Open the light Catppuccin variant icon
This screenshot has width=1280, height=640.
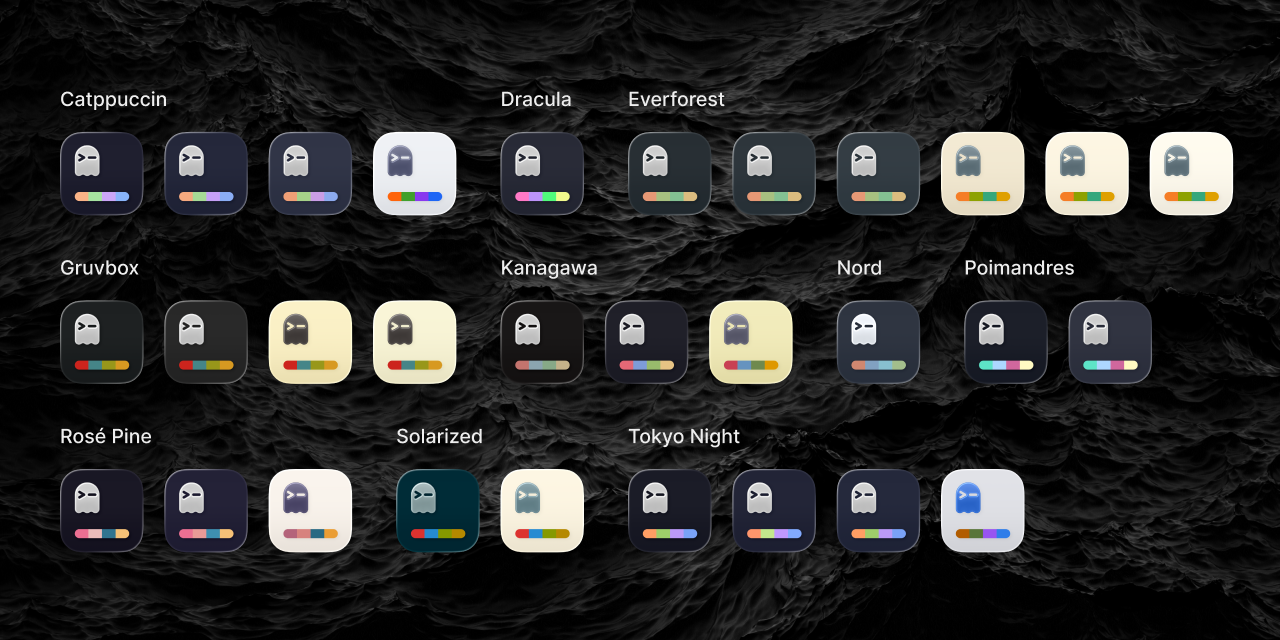pyautogui.click(x=414, y=174)
